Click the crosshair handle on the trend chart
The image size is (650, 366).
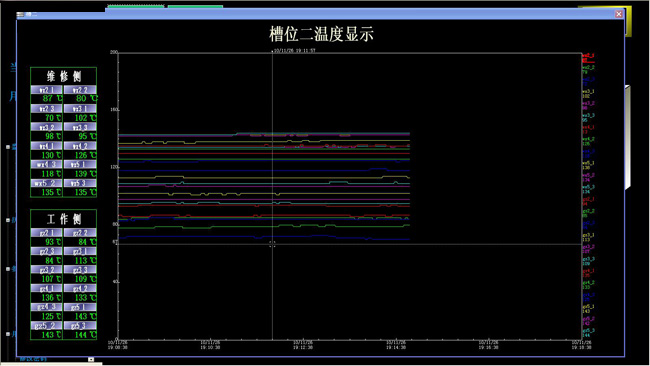coord(272,244)
